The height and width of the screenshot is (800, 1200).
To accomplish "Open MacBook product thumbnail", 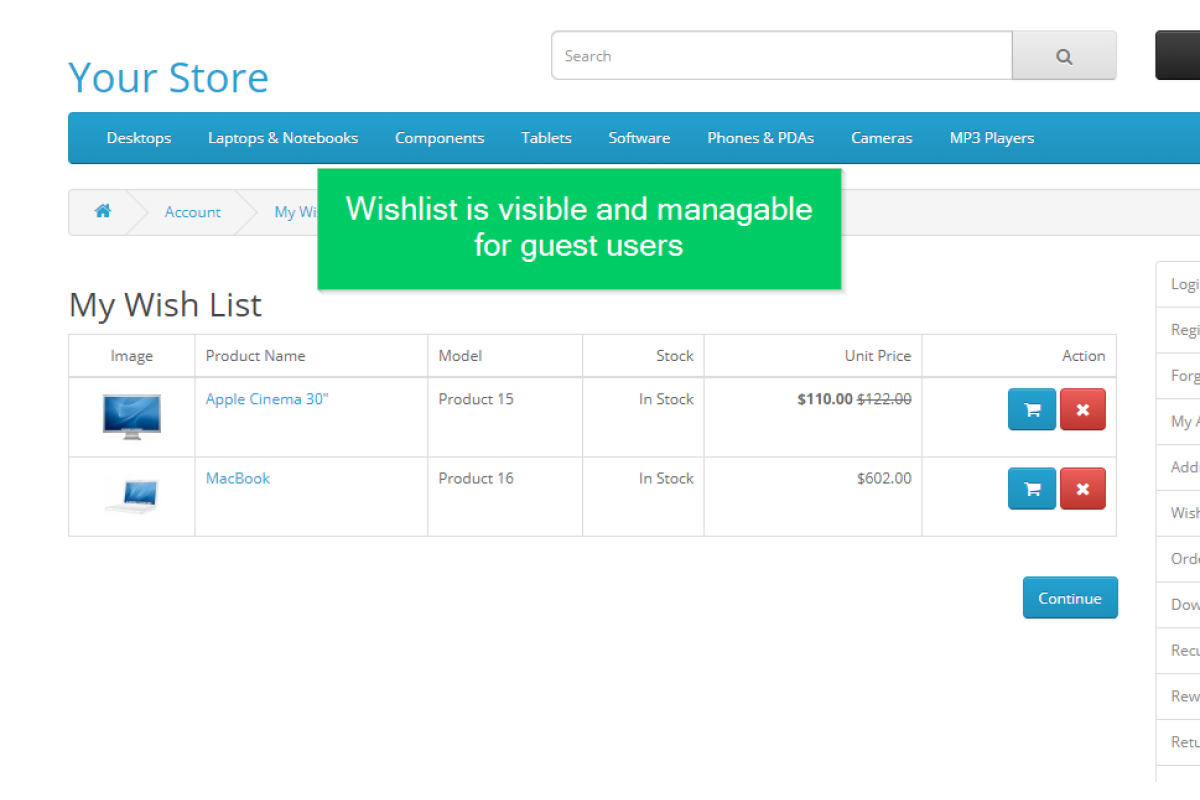I will point(132,495).
